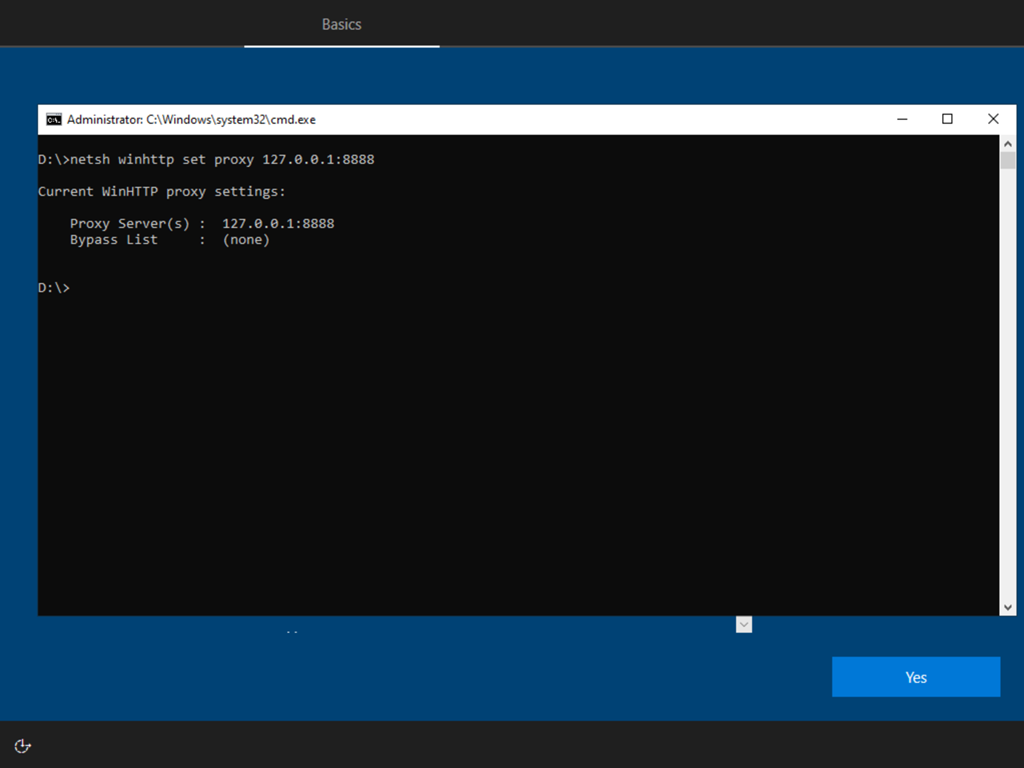The height and width of the screenshot is (768, 1024).
Task: Click the cmd.exe icon in the title bar
Action: (54, 119)
